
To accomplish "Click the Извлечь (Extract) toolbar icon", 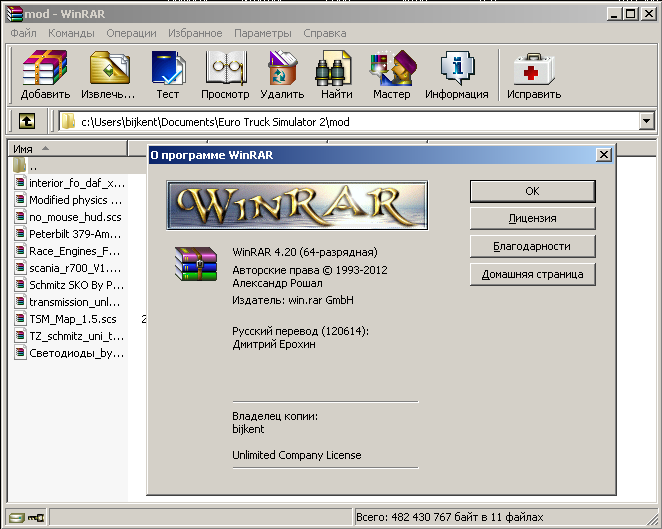I will 109,74.
